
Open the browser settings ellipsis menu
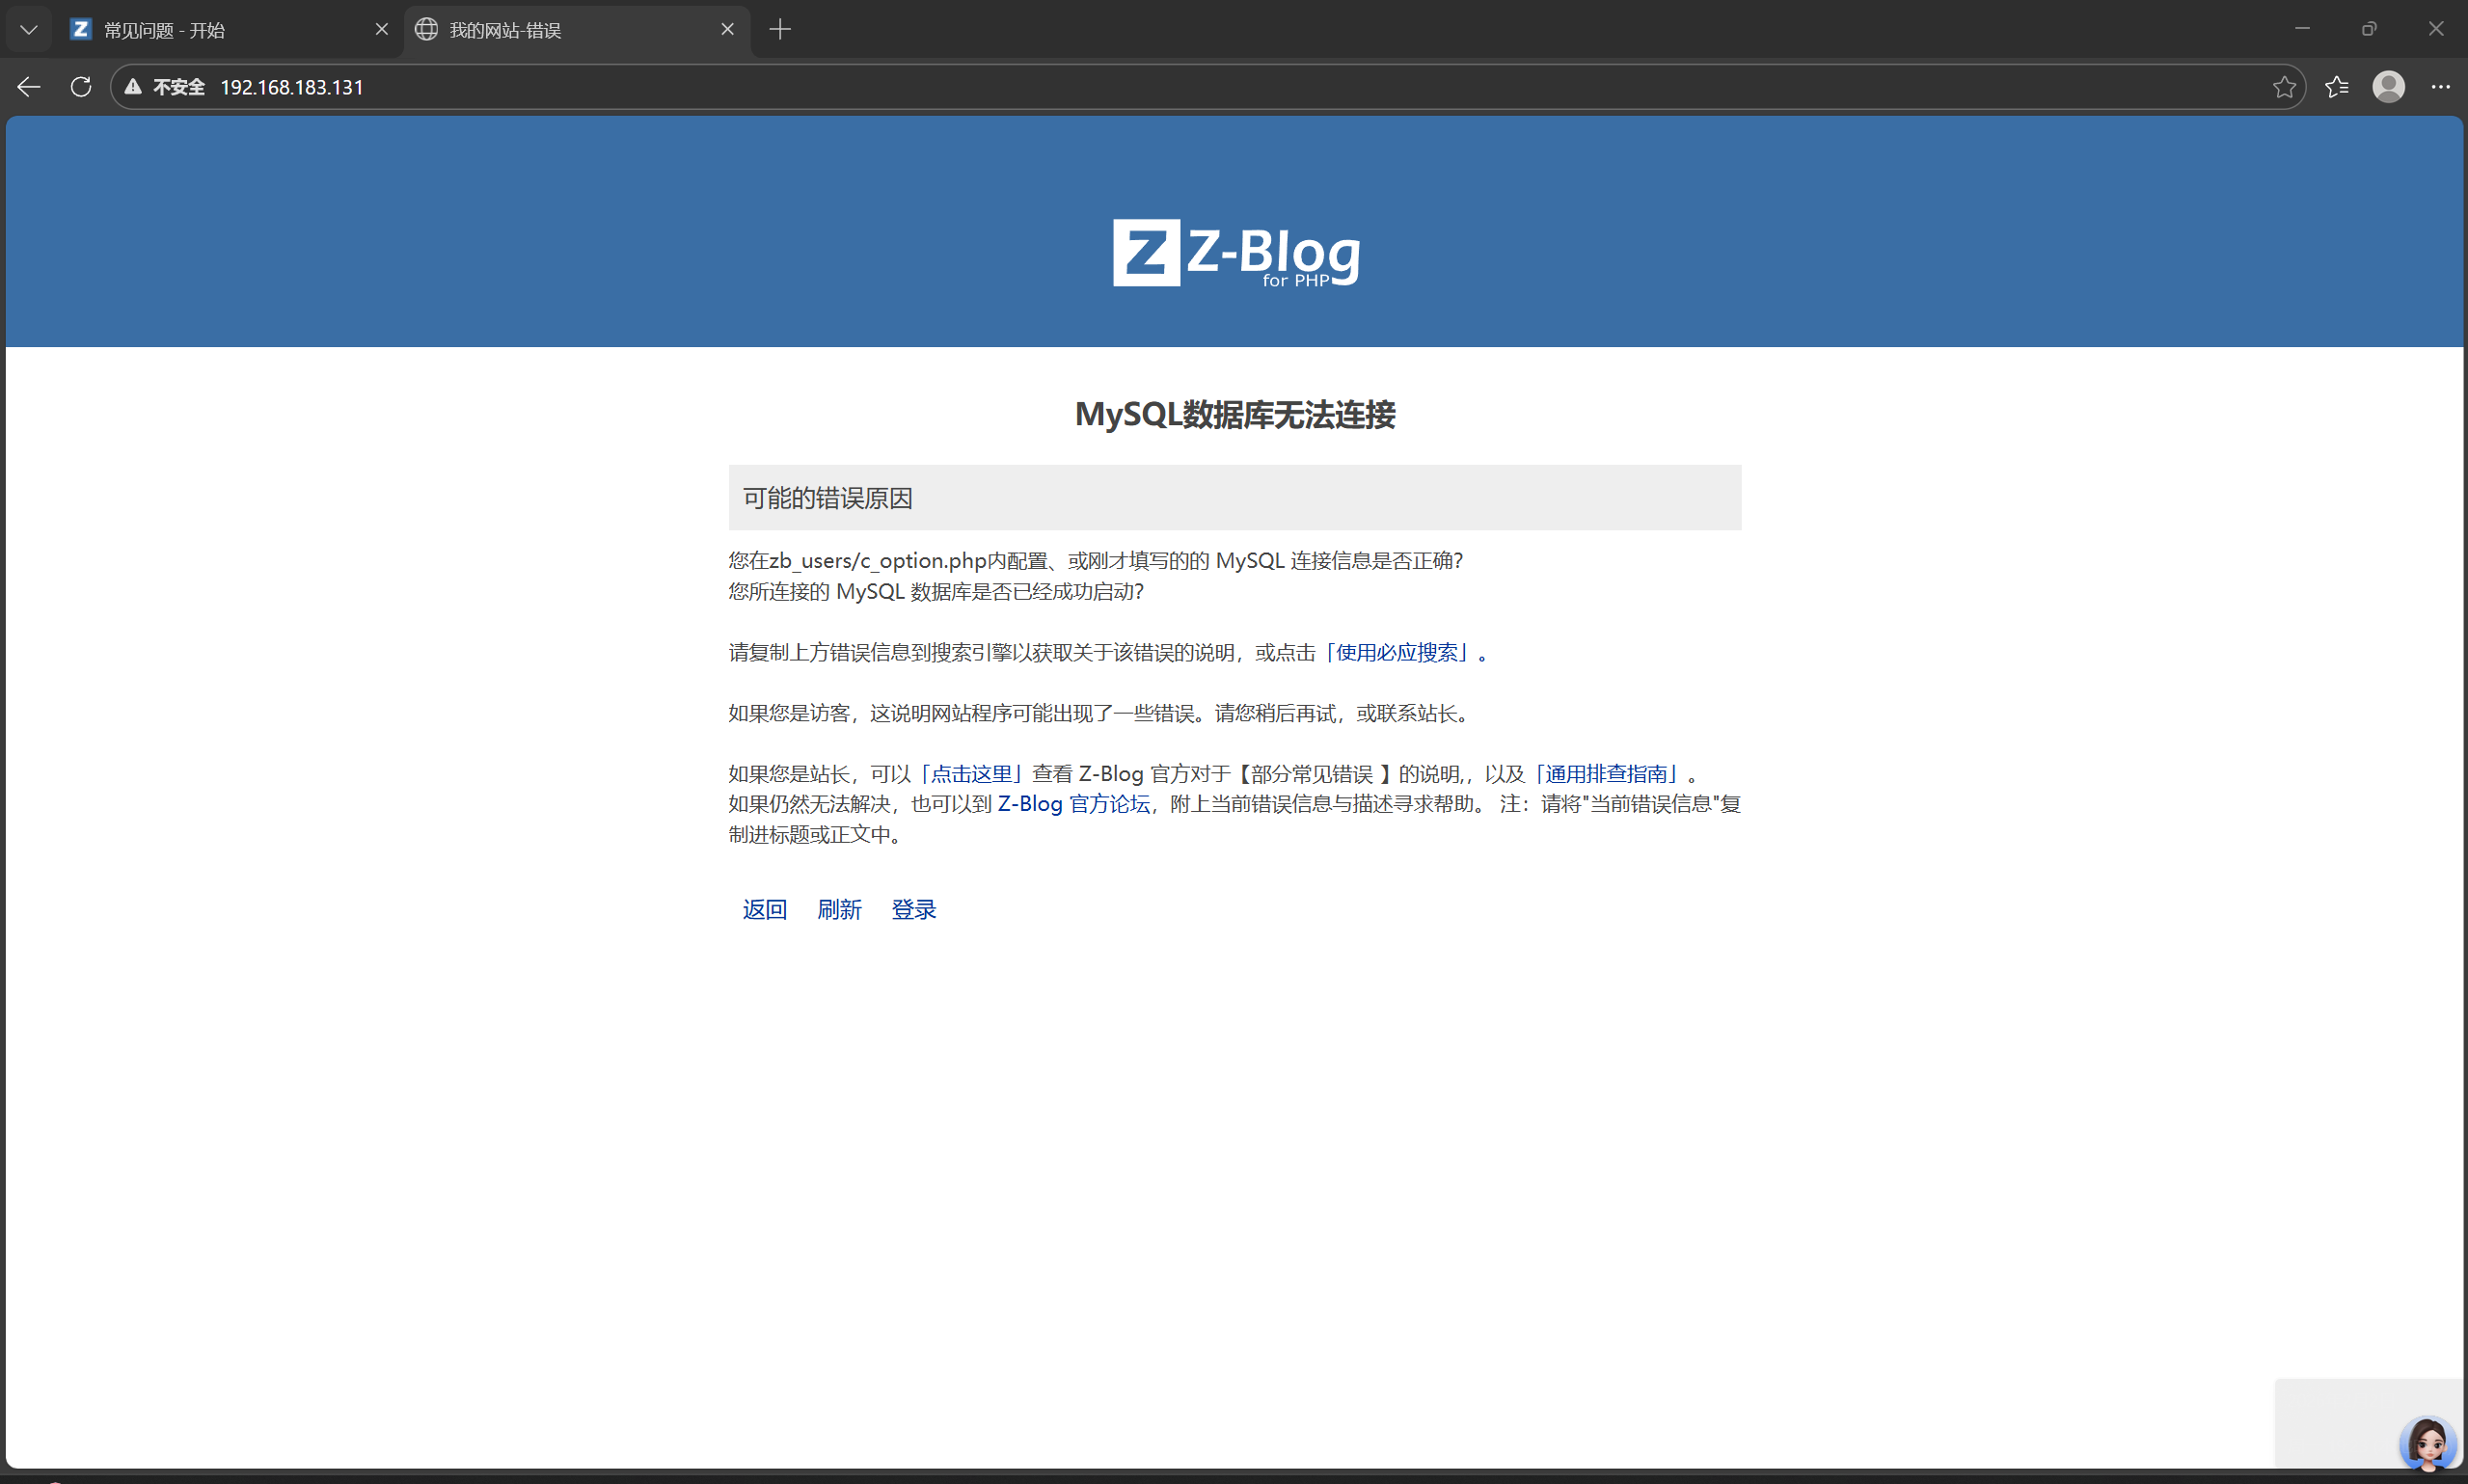tap(2440, 87)
